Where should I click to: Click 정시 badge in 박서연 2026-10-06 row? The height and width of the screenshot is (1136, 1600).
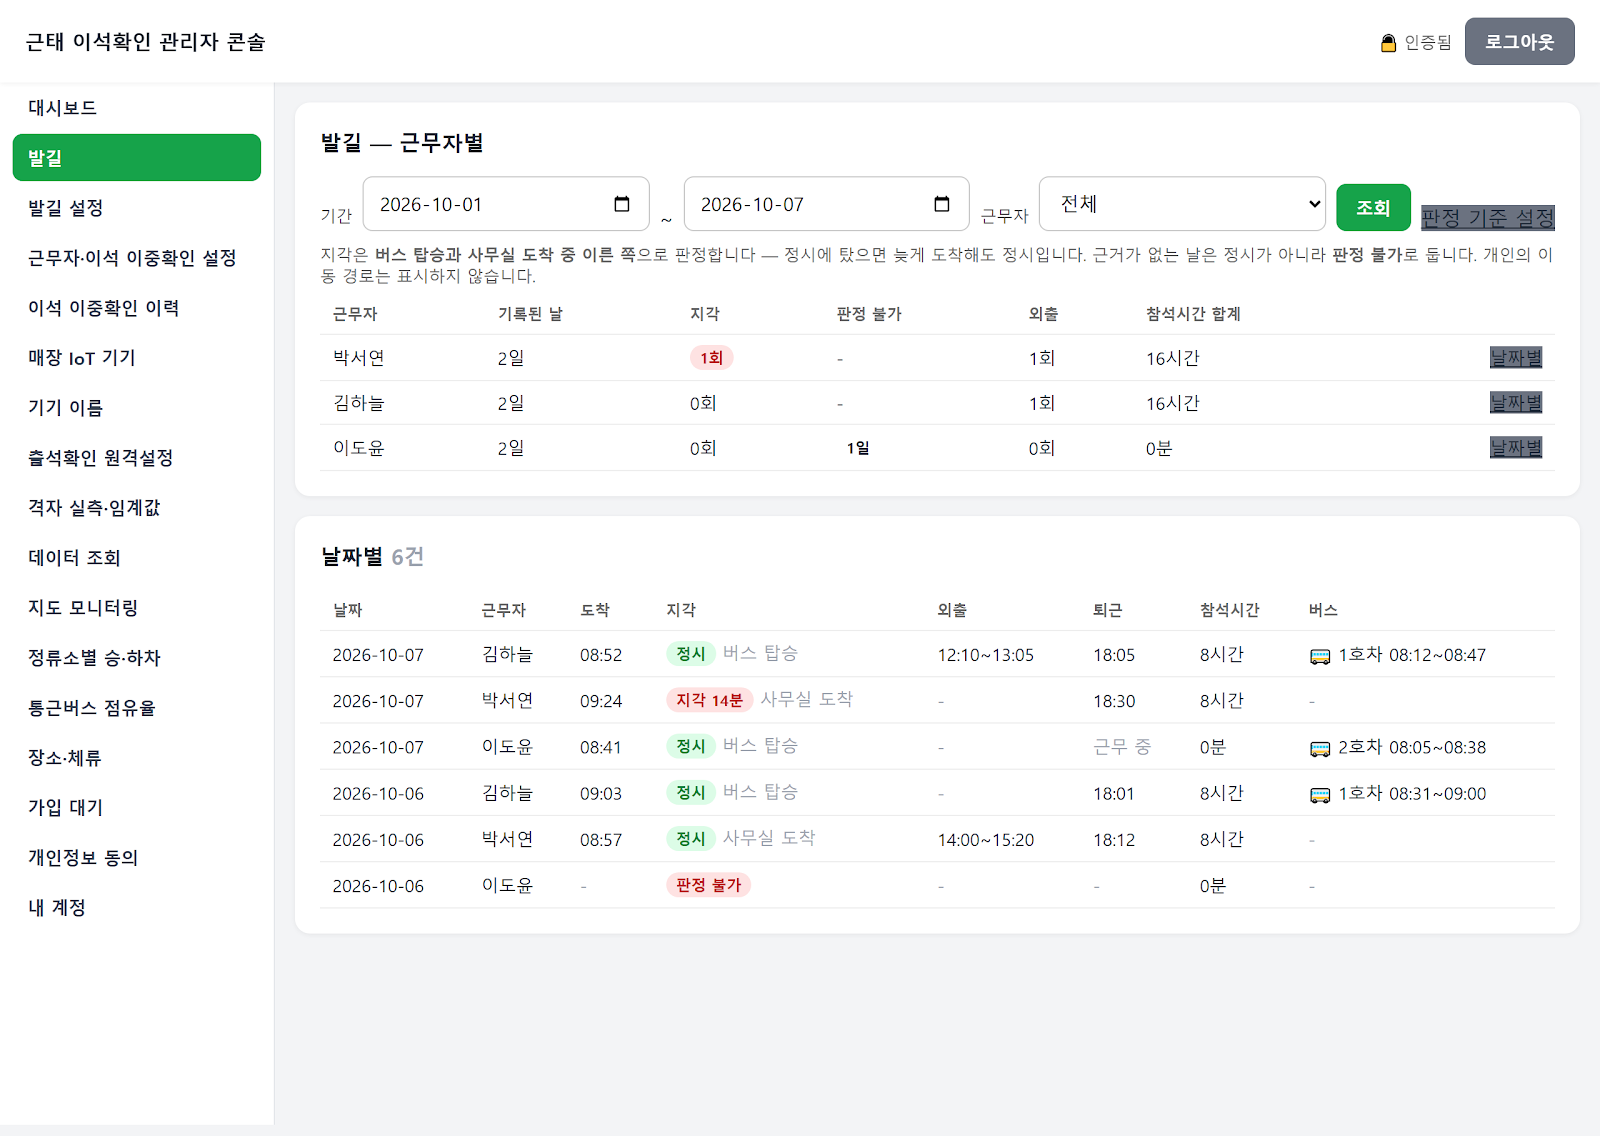tap(690, 839)
